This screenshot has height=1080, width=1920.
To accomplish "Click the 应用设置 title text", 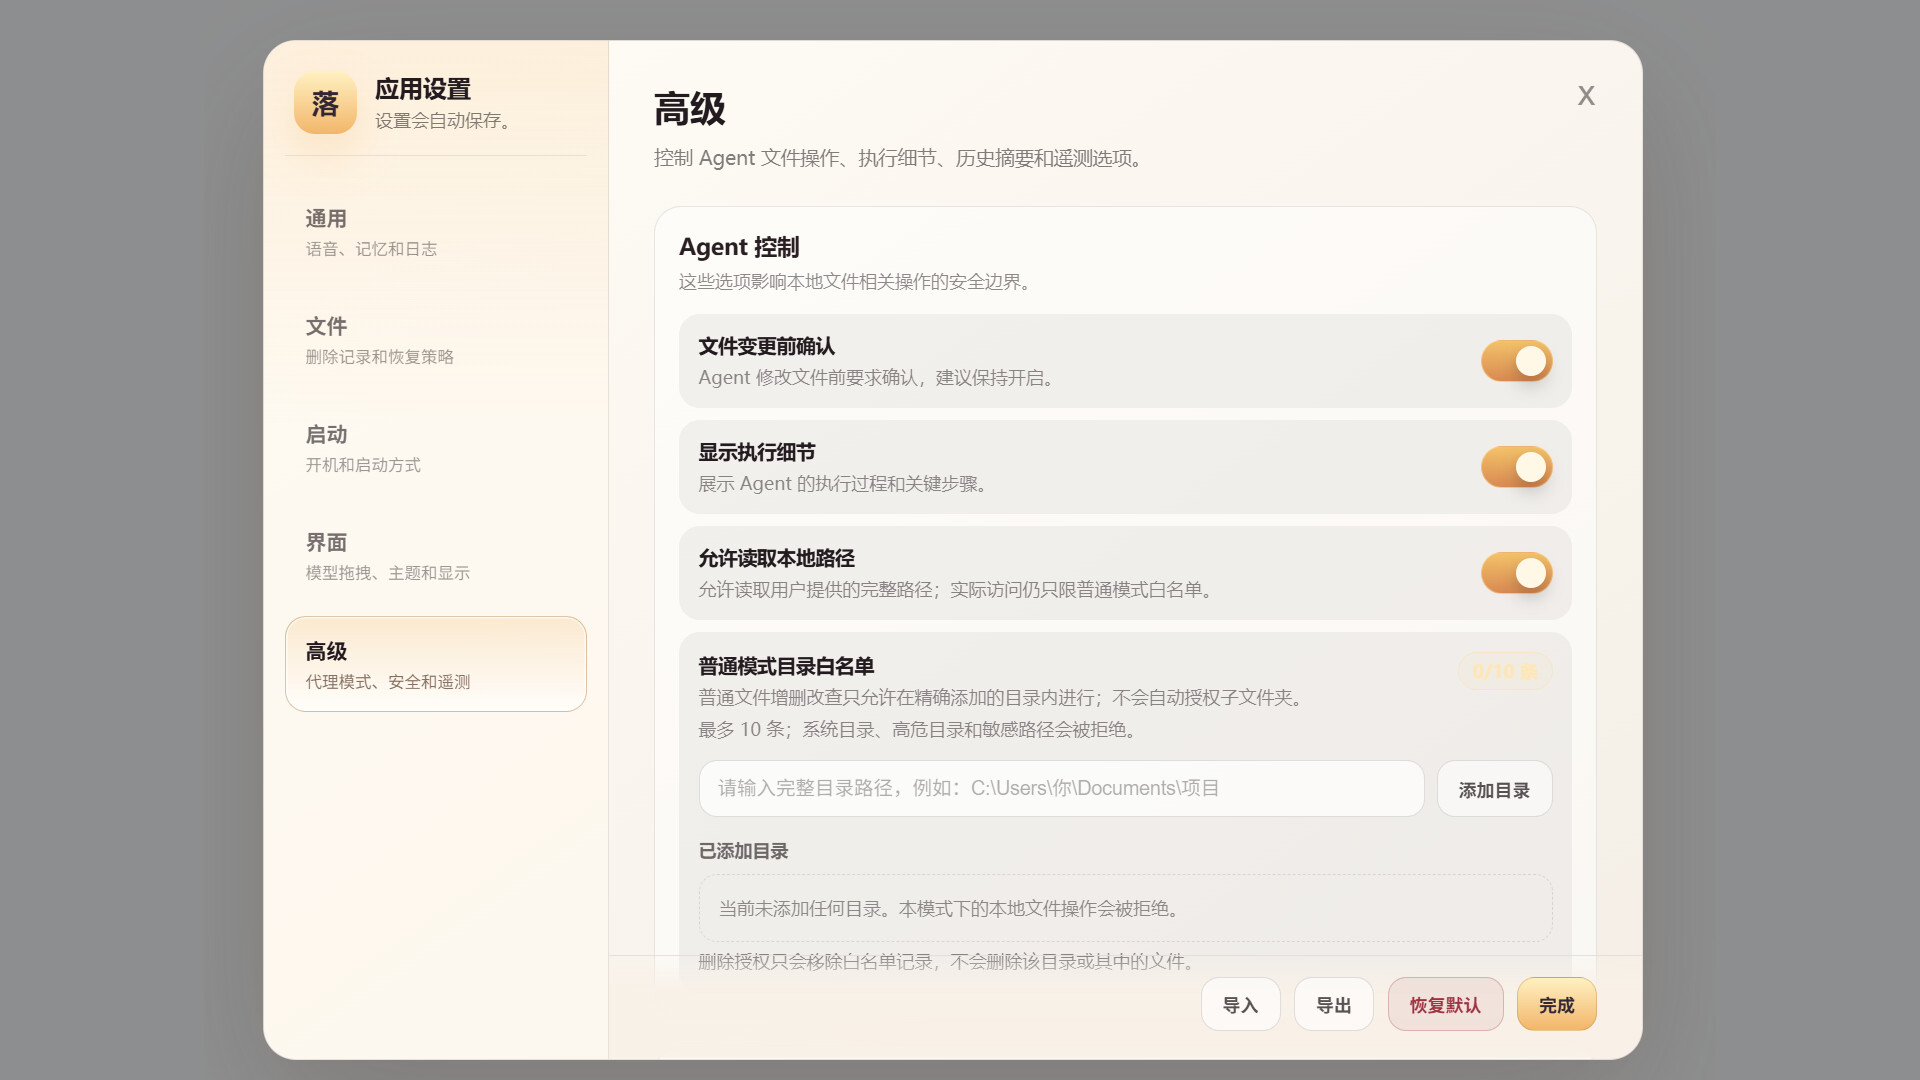I will 423,89.
